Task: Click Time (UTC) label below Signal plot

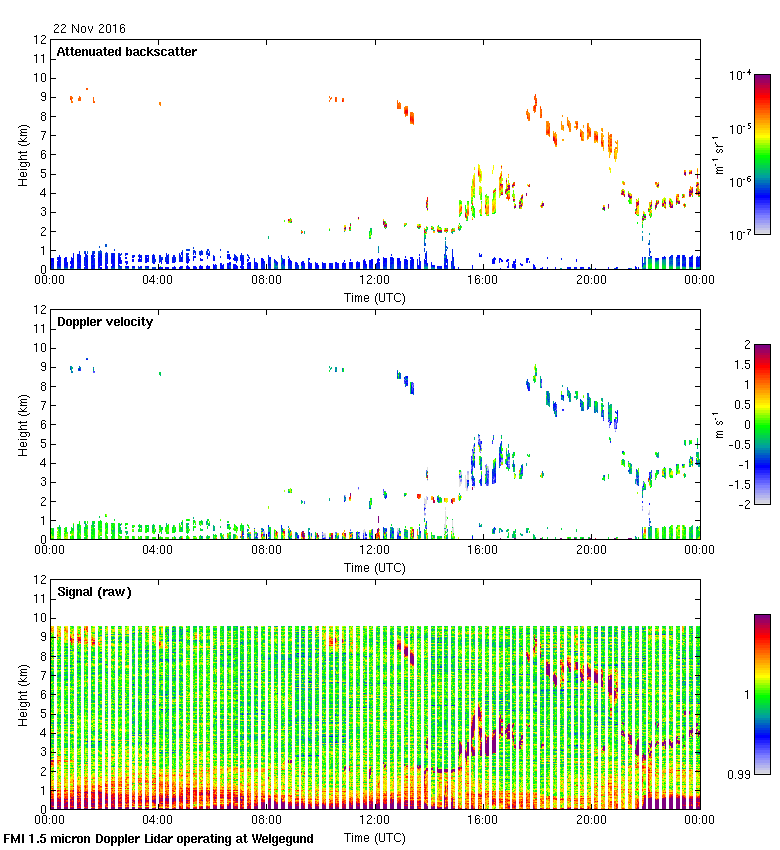Action: (x=375, y=837)
